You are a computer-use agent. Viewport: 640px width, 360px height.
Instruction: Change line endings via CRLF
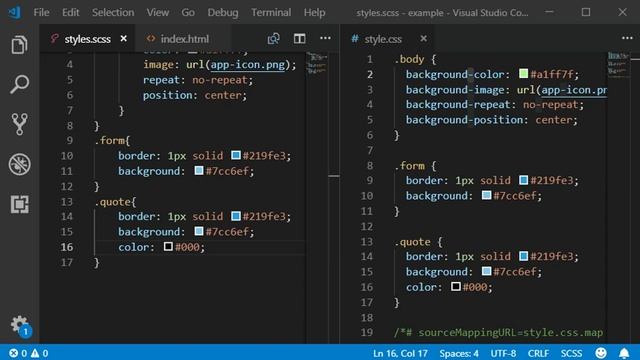(x=538, y=353)
